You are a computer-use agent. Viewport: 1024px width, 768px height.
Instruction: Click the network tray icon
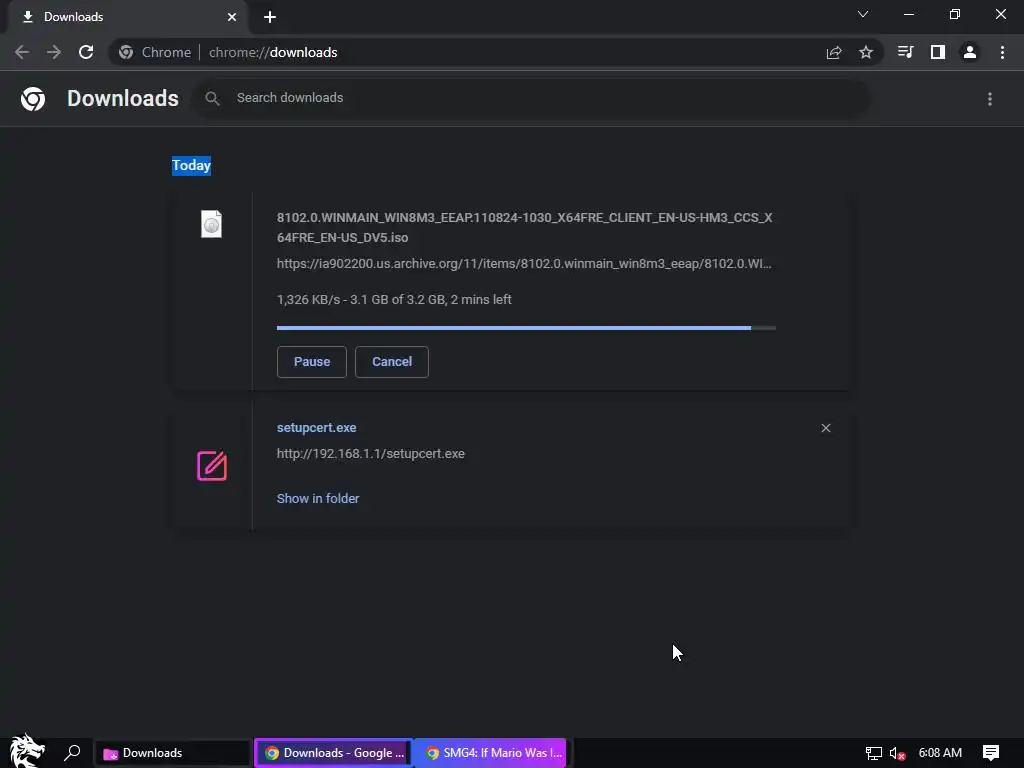(x=873, y=753)
